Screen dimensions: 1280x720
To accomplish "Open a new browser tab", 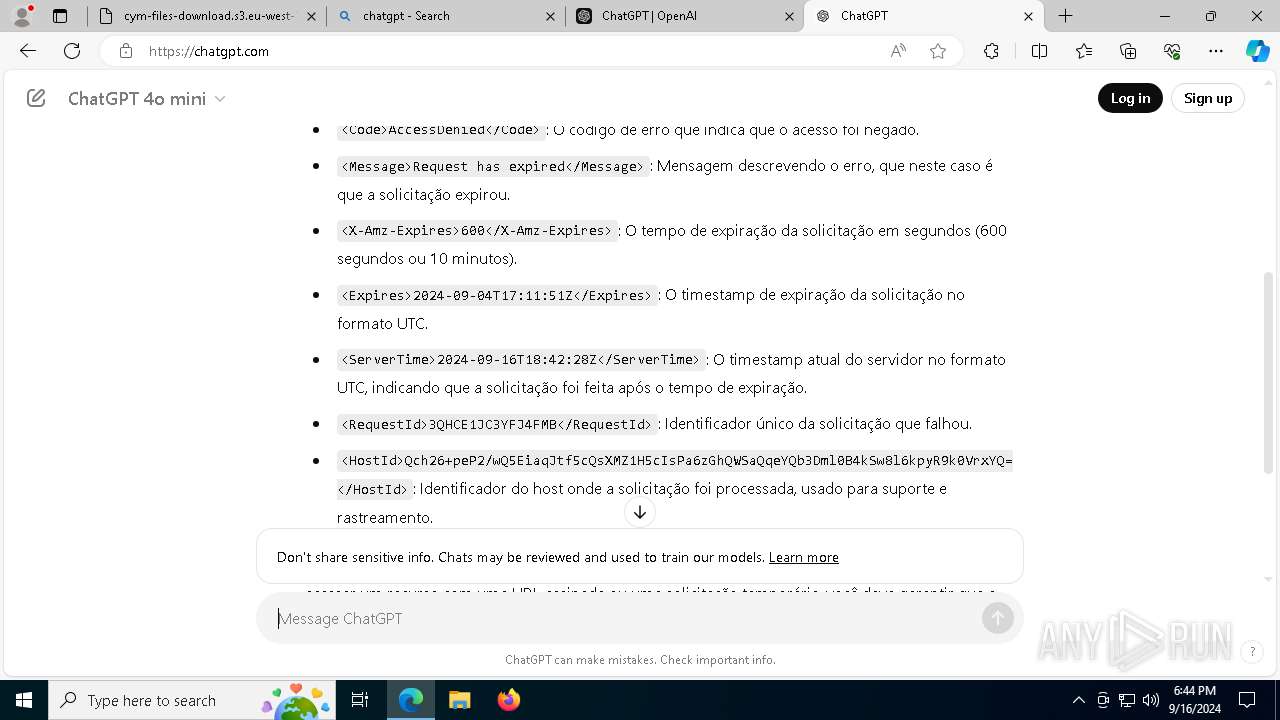I will [1066, 16].
